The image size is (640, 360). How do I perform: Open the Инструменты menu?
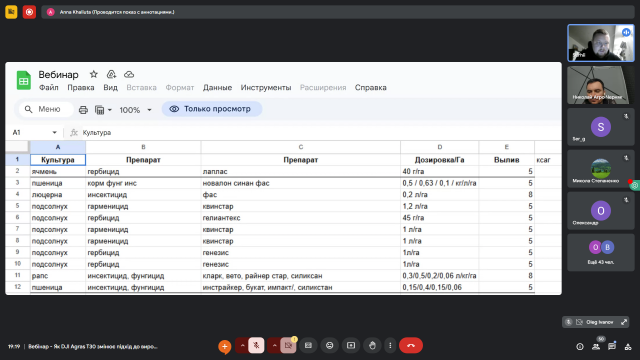click(266, 87)
